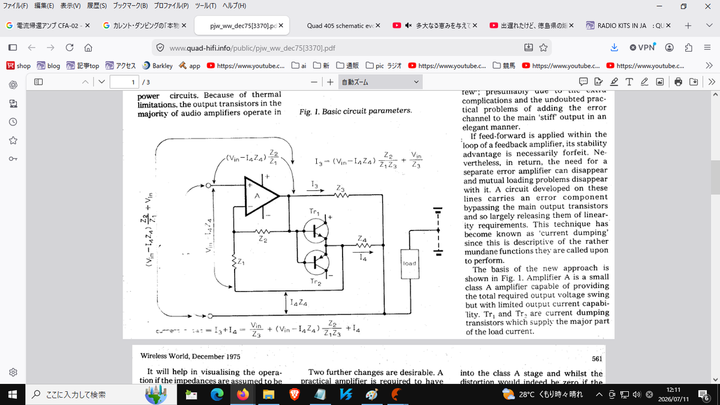
Task: Show more bookmarks overflow chevron
Action: (709, 66)
